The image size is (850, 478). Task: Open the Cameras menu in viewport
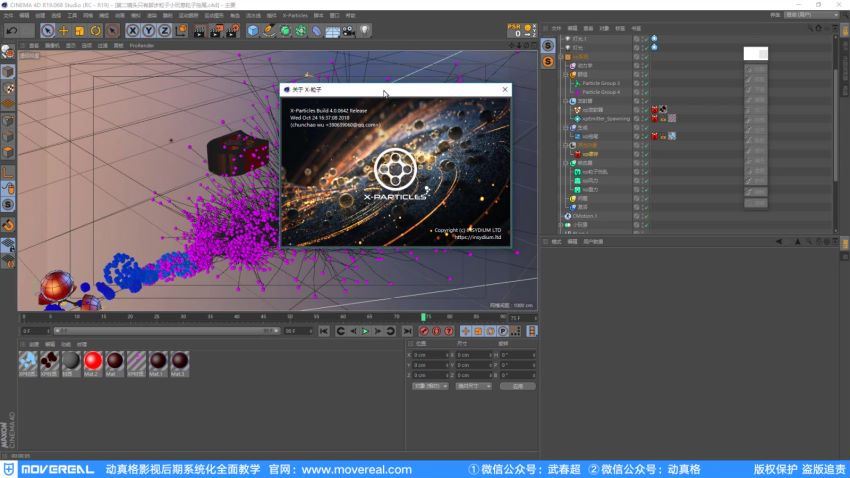(x=53, y=46)
